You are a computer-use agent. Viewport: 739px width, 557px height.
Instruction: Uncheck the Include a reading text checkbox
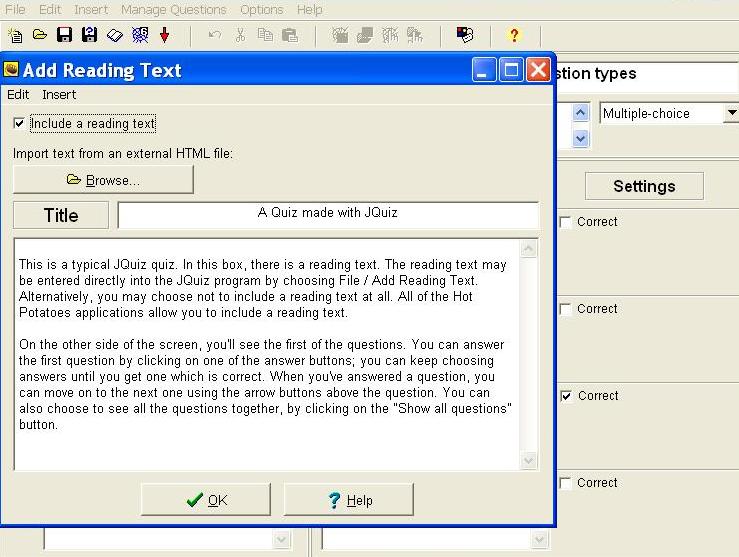19,123
